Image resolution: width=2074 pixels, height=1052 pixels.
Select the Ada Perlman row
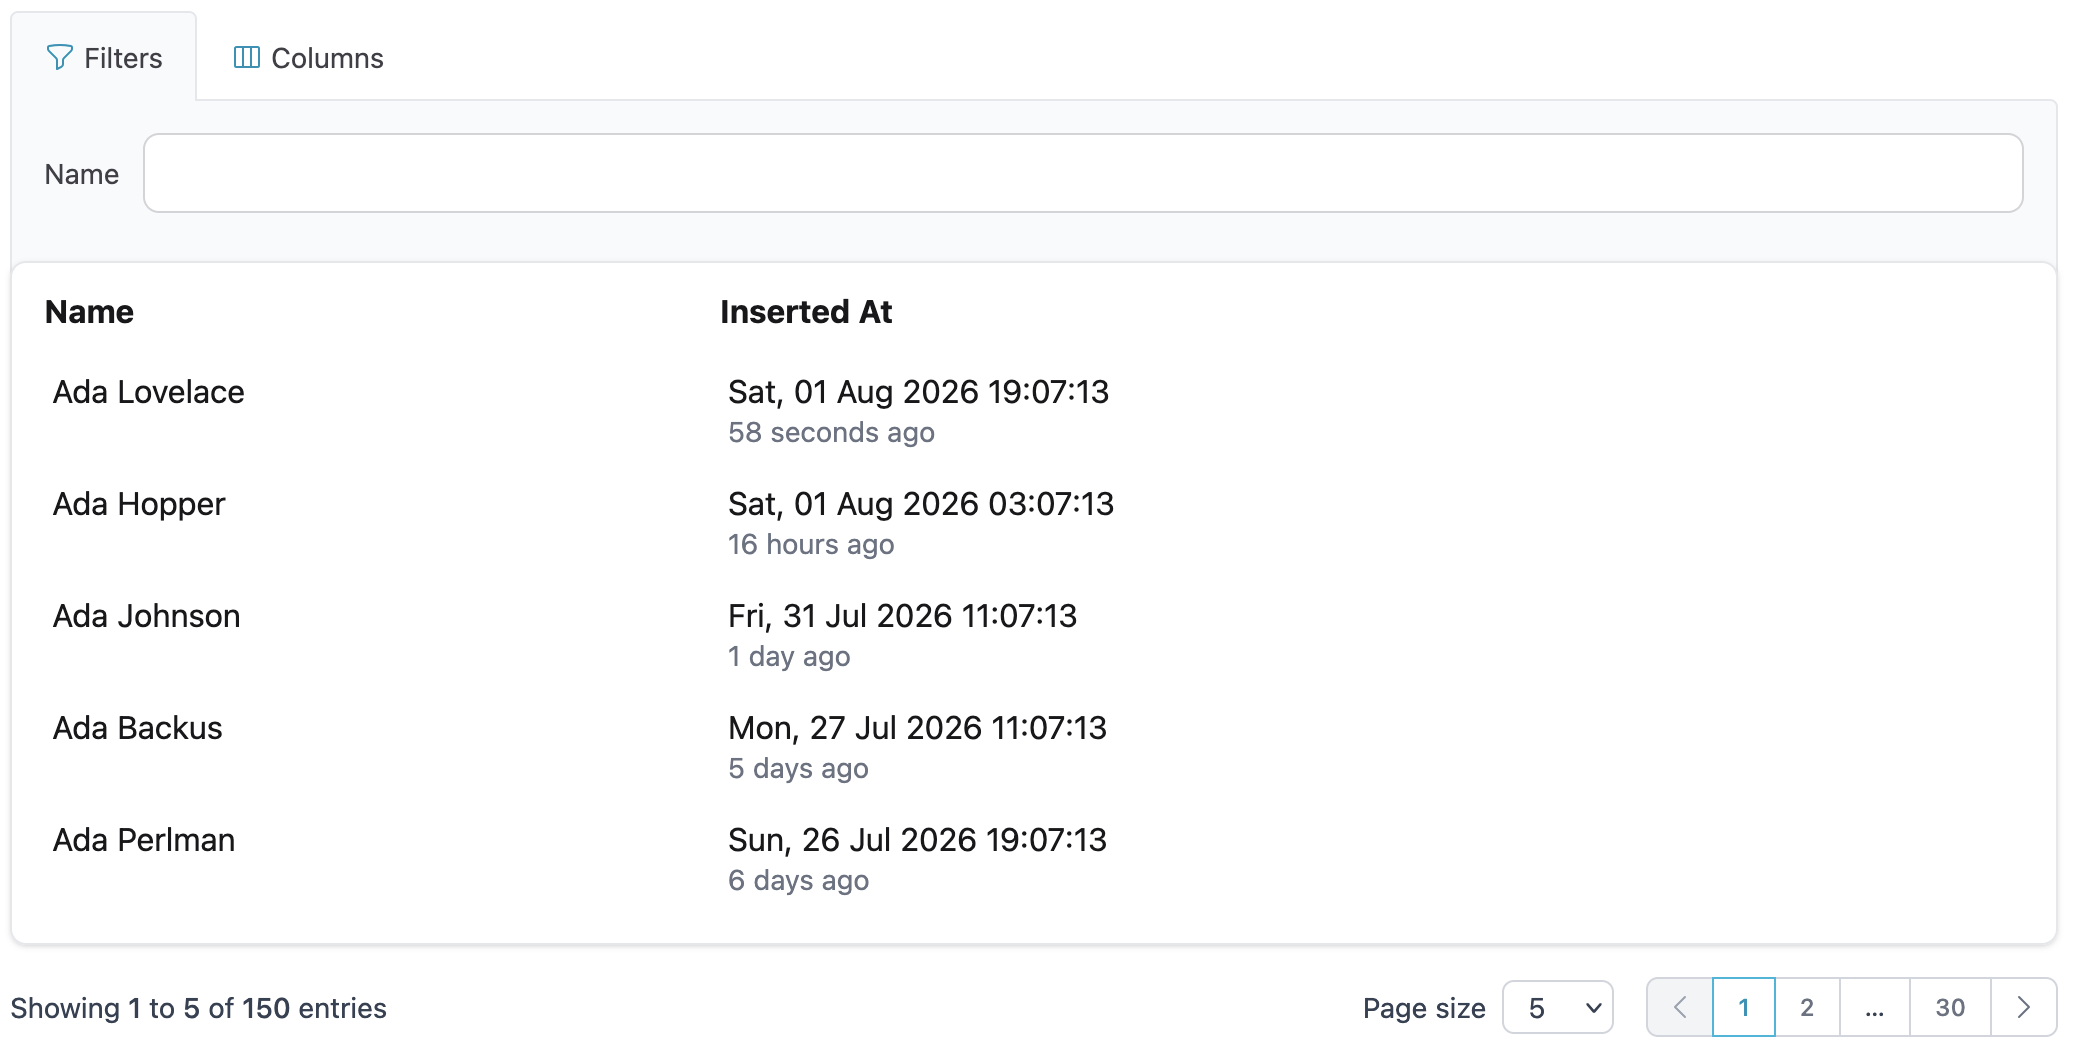[x=1034, y=859]
